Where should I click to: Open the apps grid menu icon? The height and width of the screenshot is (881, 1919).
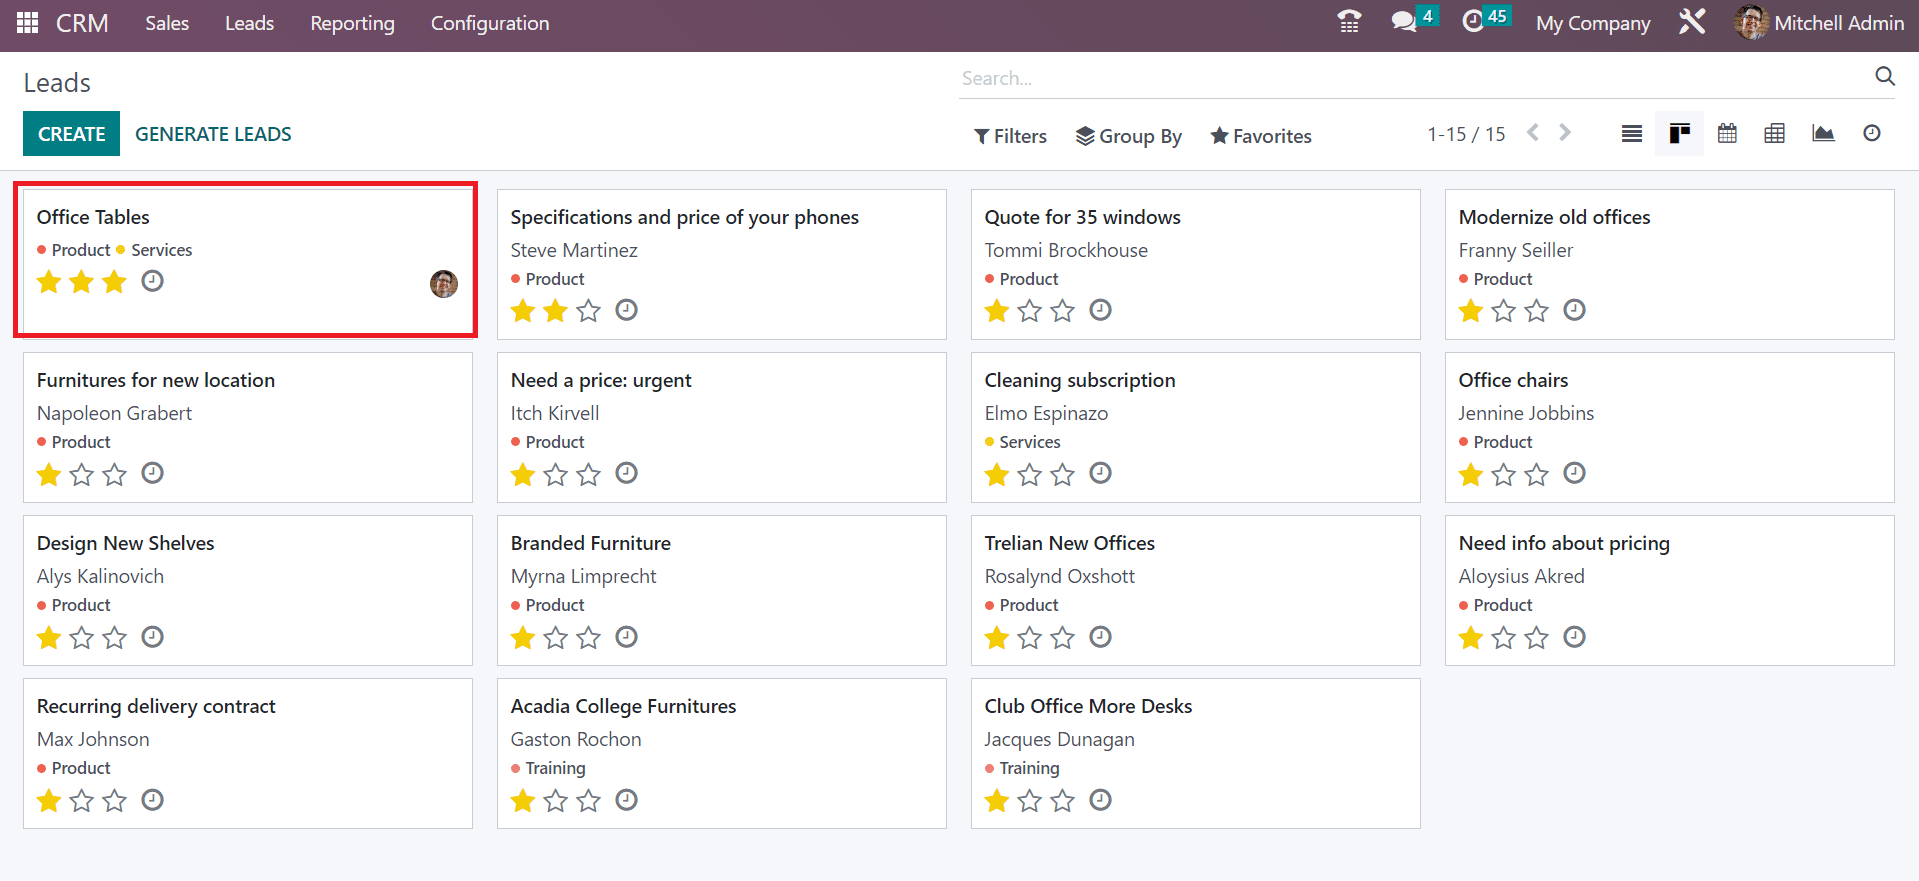[27, 22]
